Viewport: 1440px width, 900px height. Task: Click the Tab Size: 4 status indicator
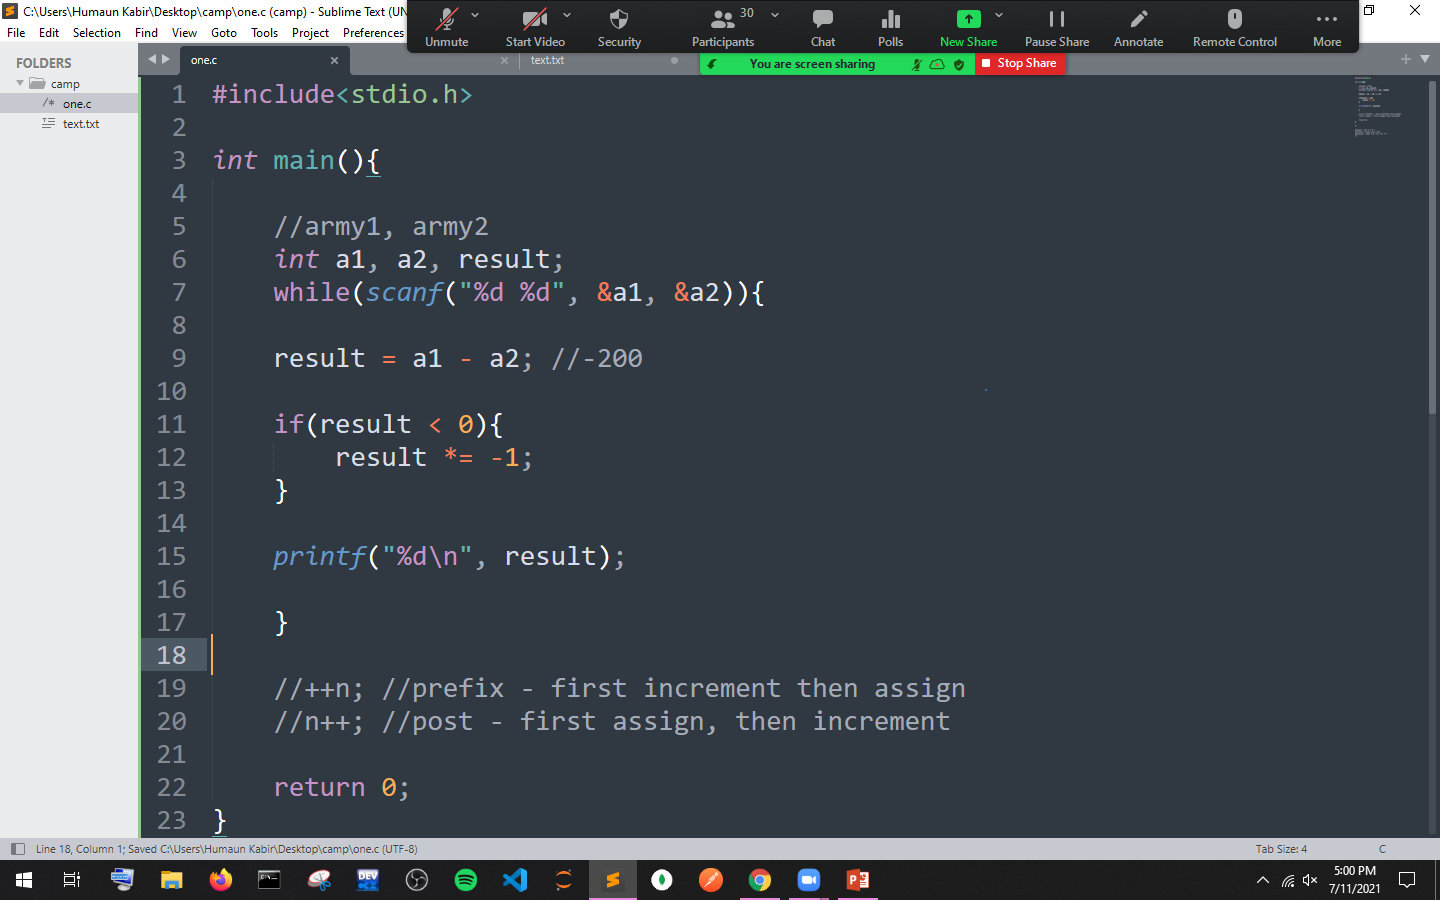tap(1281, 849)
